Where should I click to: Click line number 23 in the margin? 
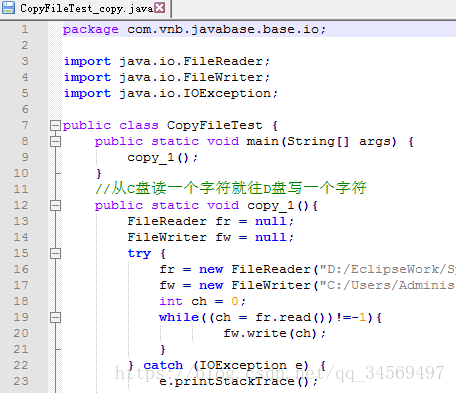[21, 381]
